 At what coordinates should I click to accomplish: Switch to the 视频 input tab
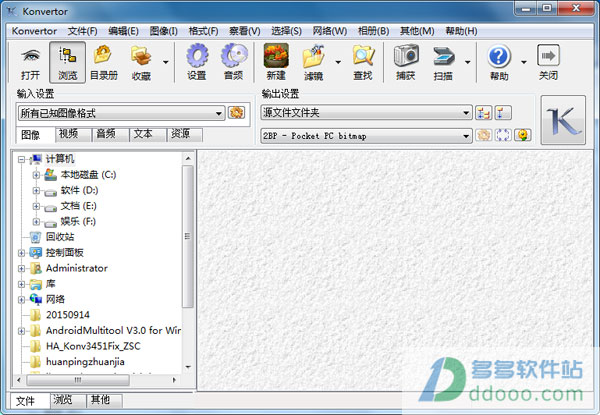73,134
